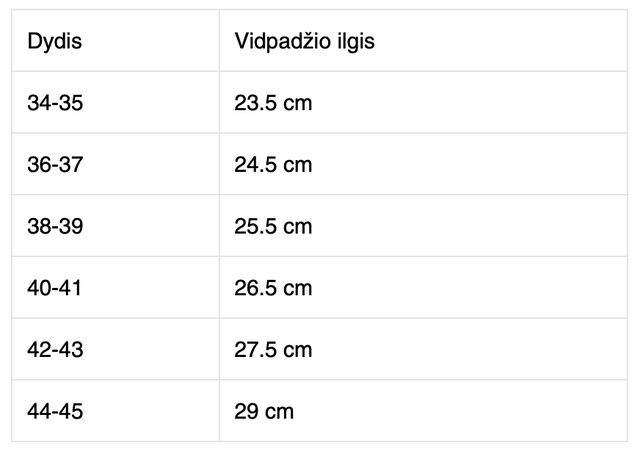Click the Vidpadžio ilgis column header
640x451 pixels.
coord(304,42)
